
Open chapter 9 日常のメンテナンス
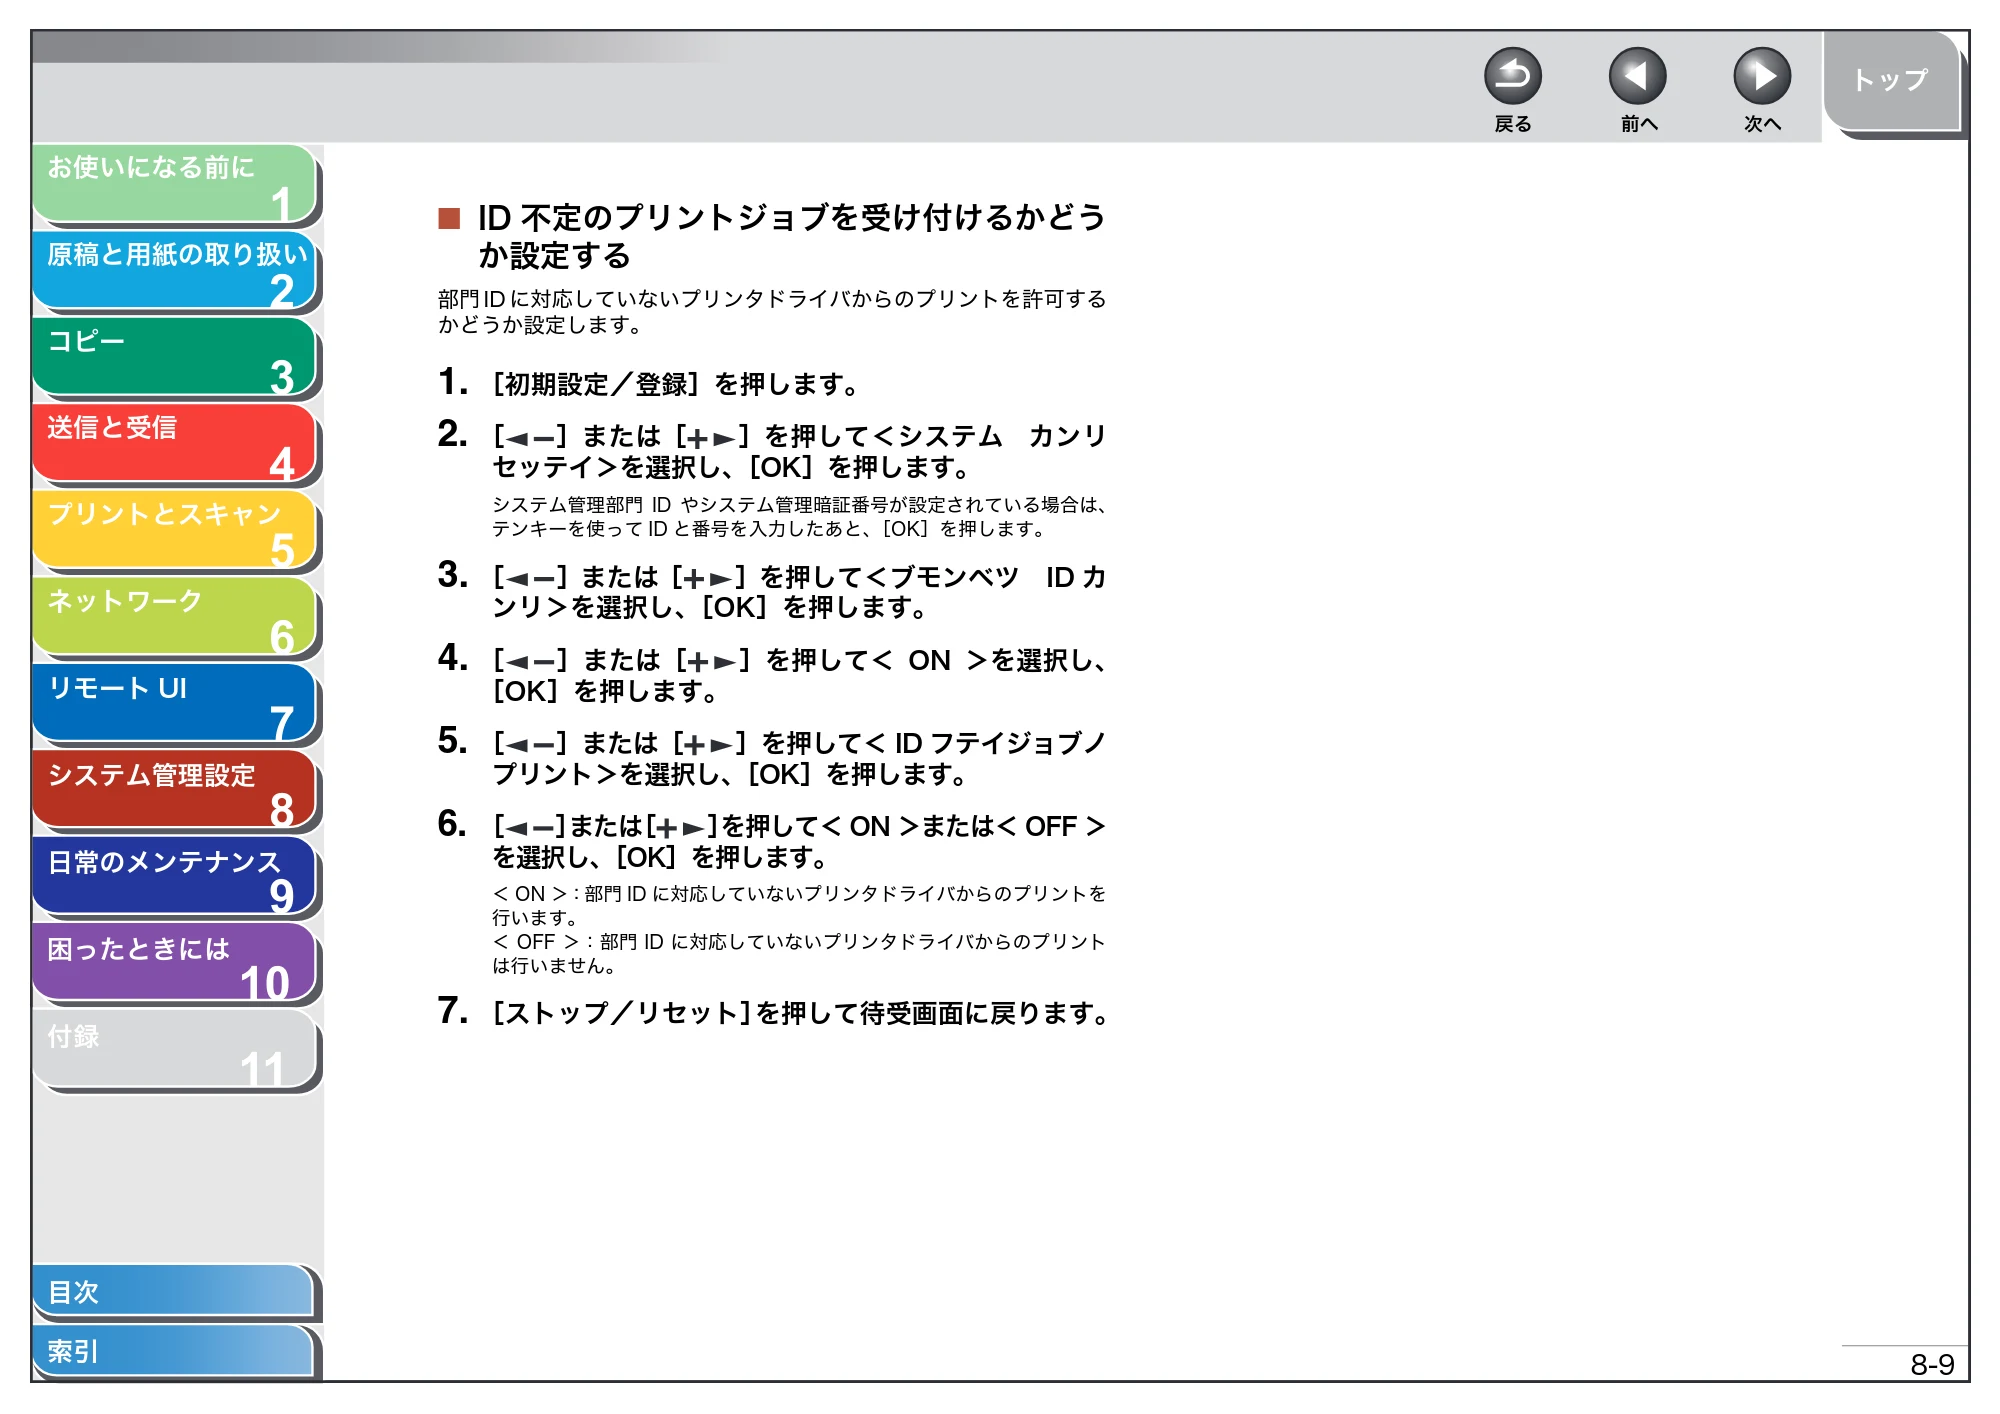pos(175,877)
